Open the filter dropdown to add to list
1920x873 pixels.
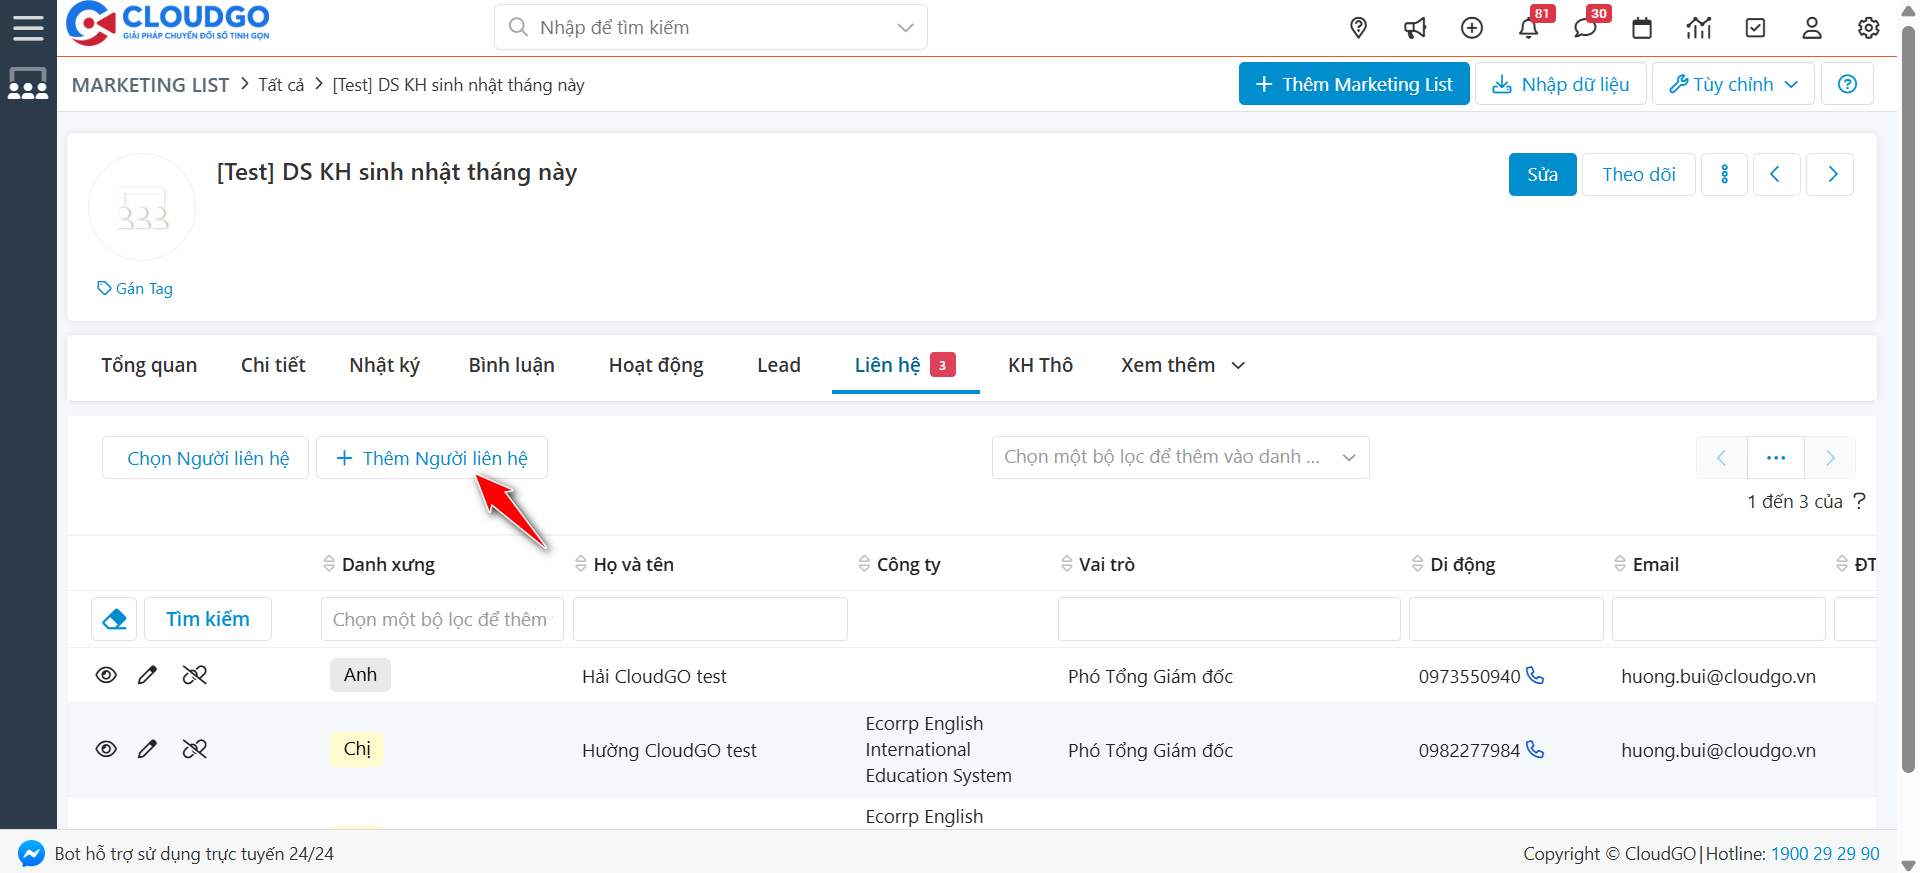click(x=1180, y=457)
